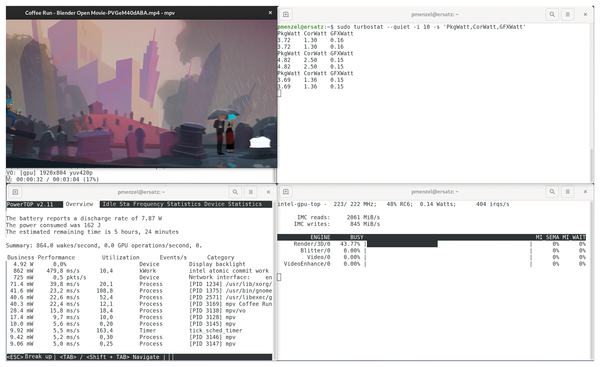Switch to the Device Statistics tab in PowerTOP
Screen dimensions: 600x367
click(x=233, y=204)
